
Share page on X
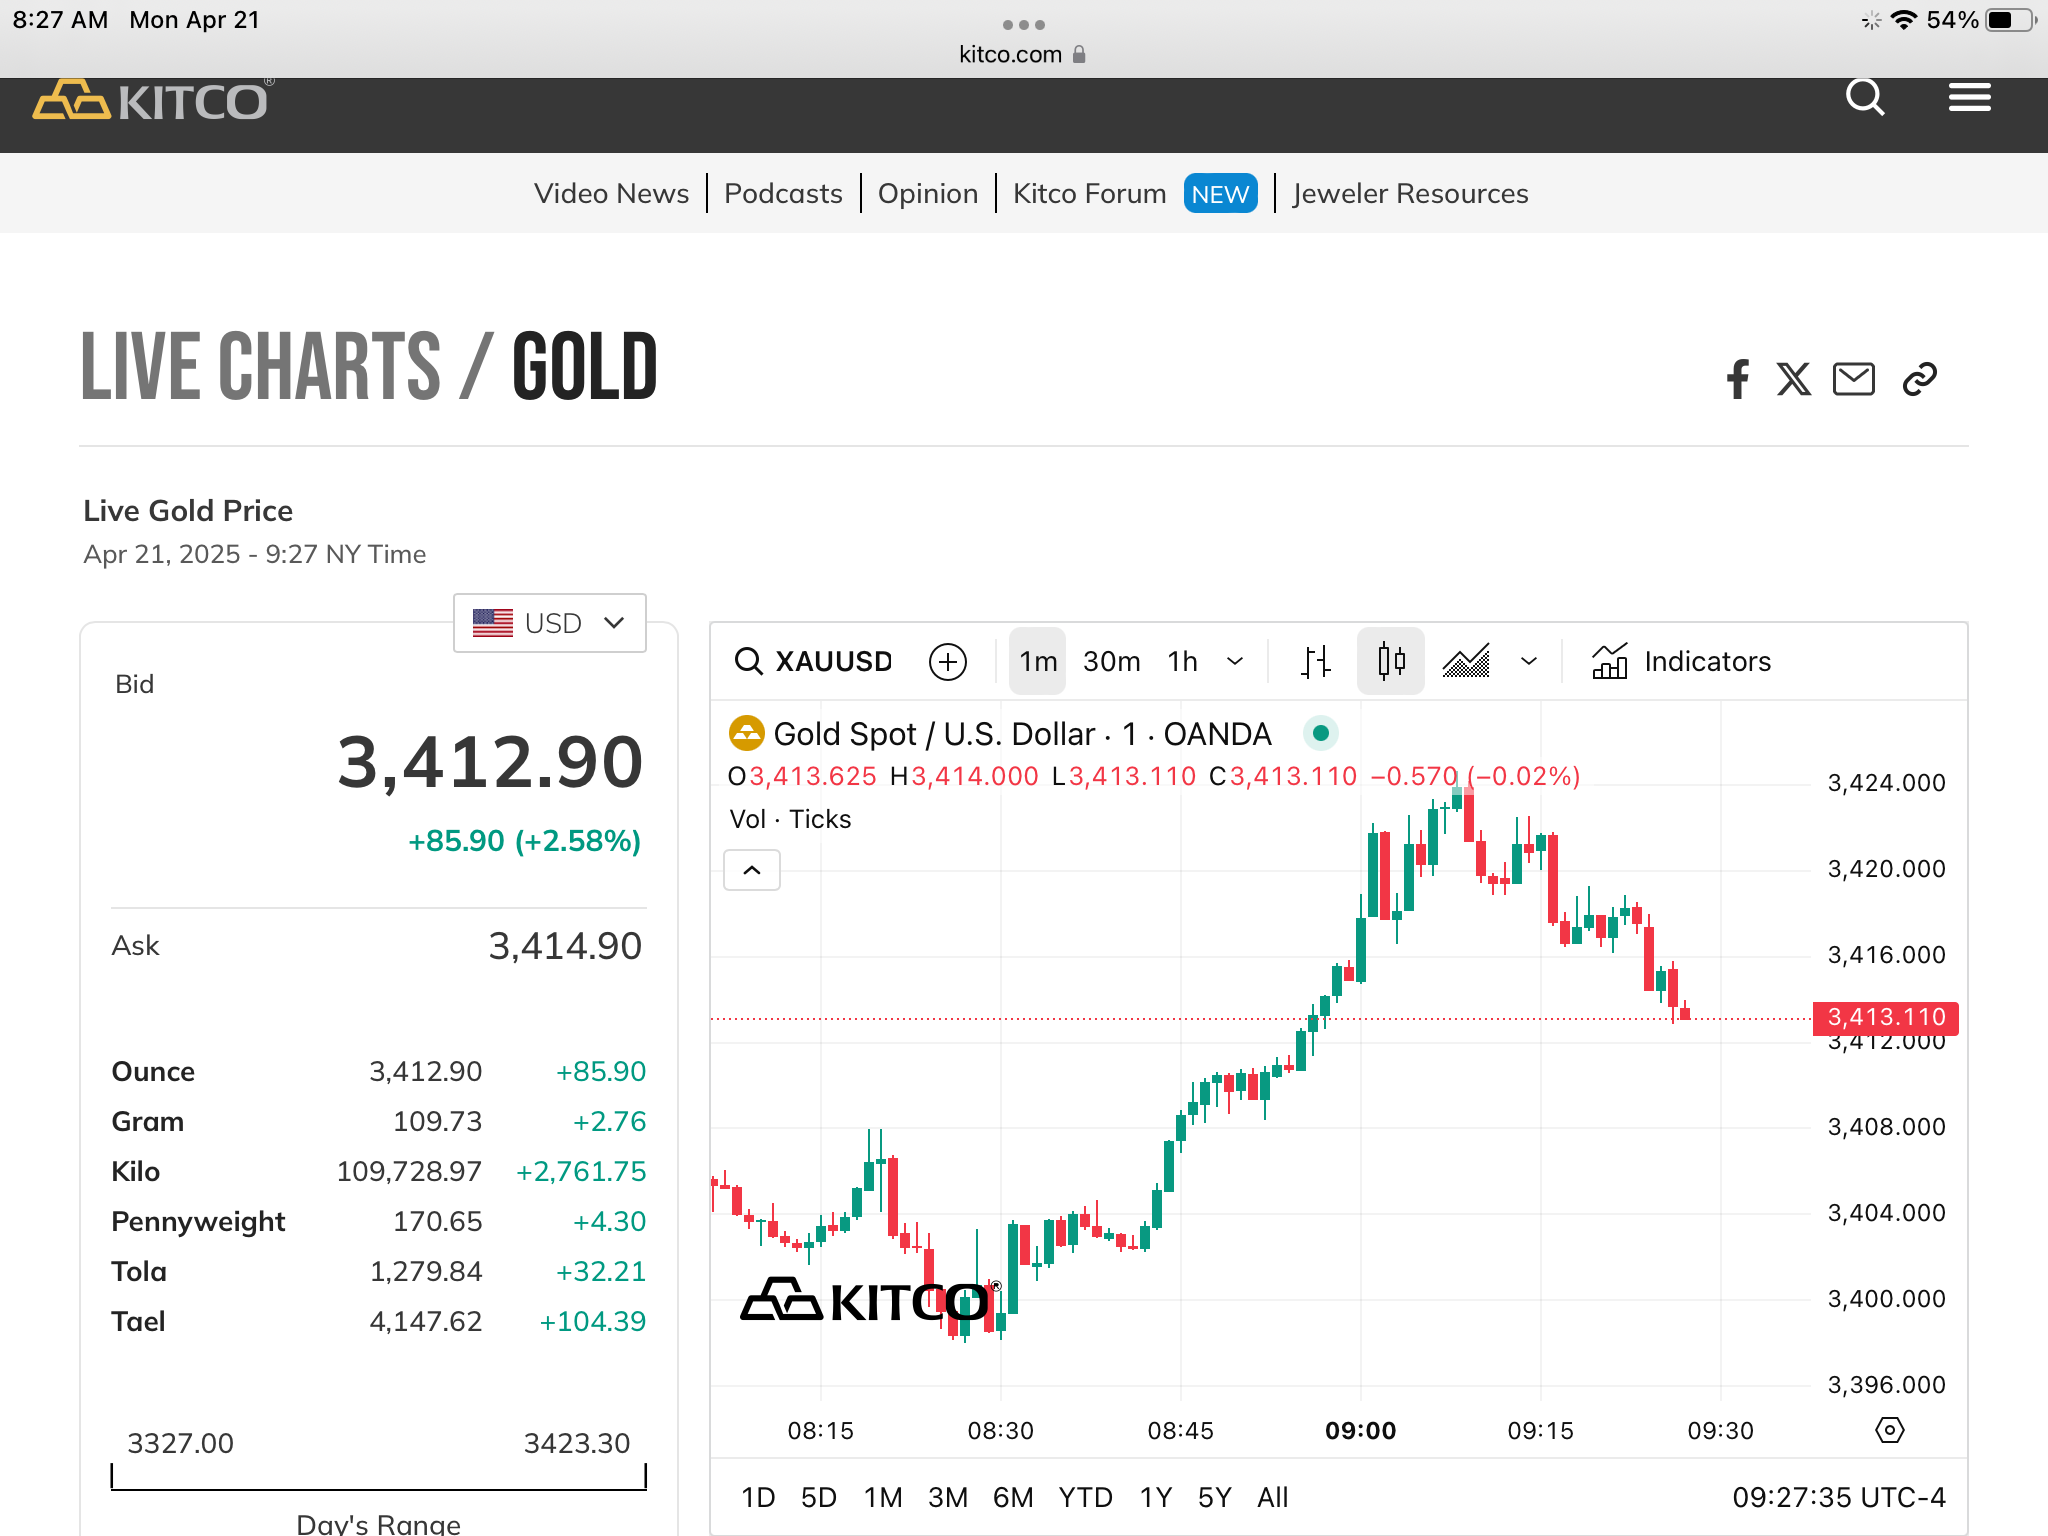coord(1794,379)
